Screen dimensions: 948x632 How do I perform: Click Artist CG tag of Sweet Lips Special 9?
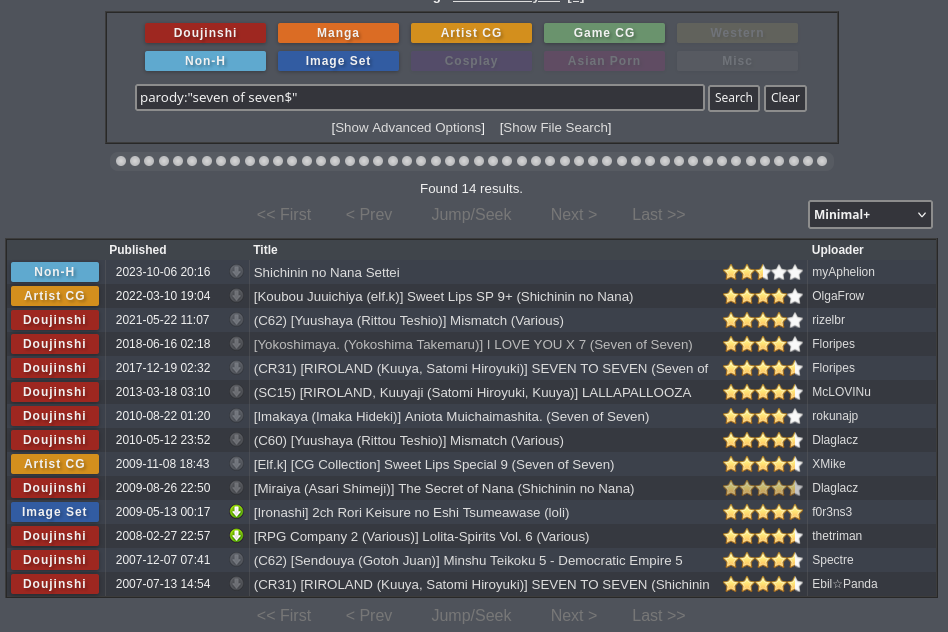54,463
